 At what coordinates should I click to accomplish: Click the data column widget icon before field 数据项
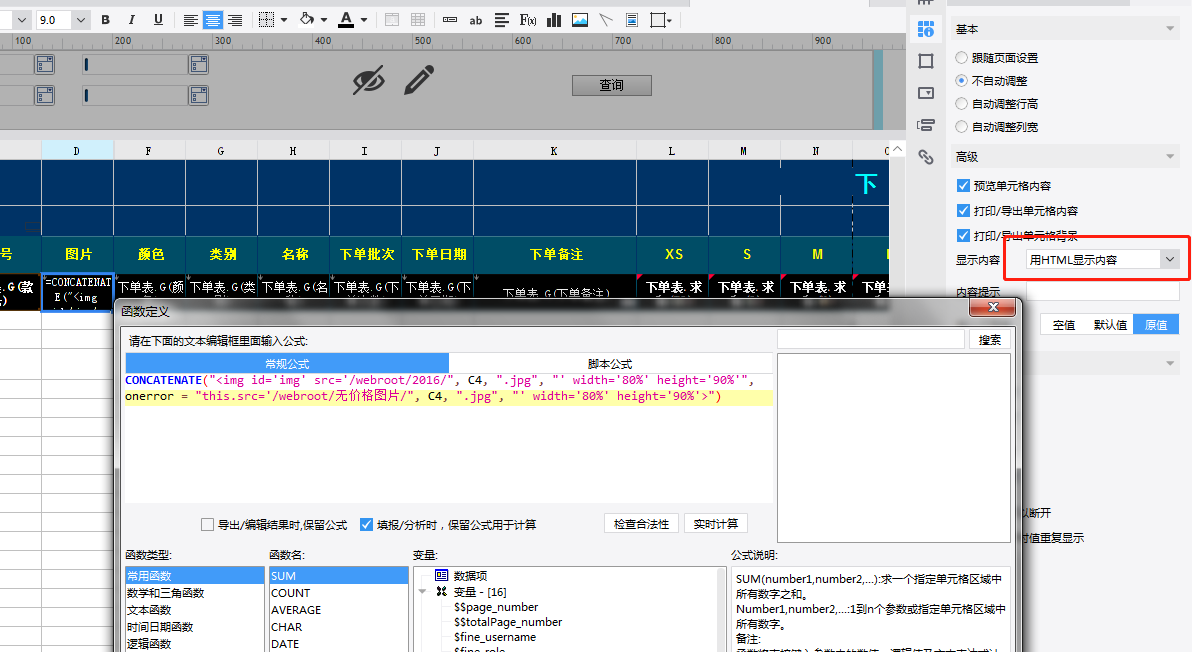[441, 575]
